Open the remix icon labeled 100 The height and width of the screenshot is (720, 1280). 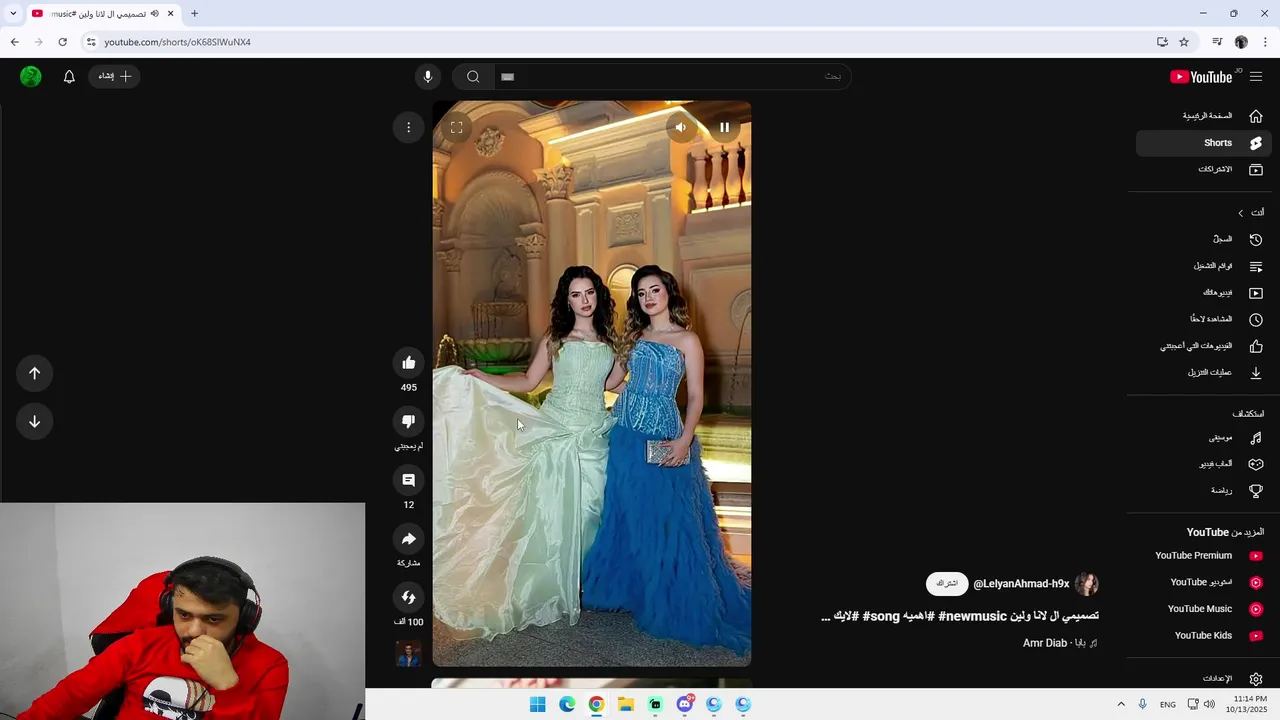click(408, 597)
